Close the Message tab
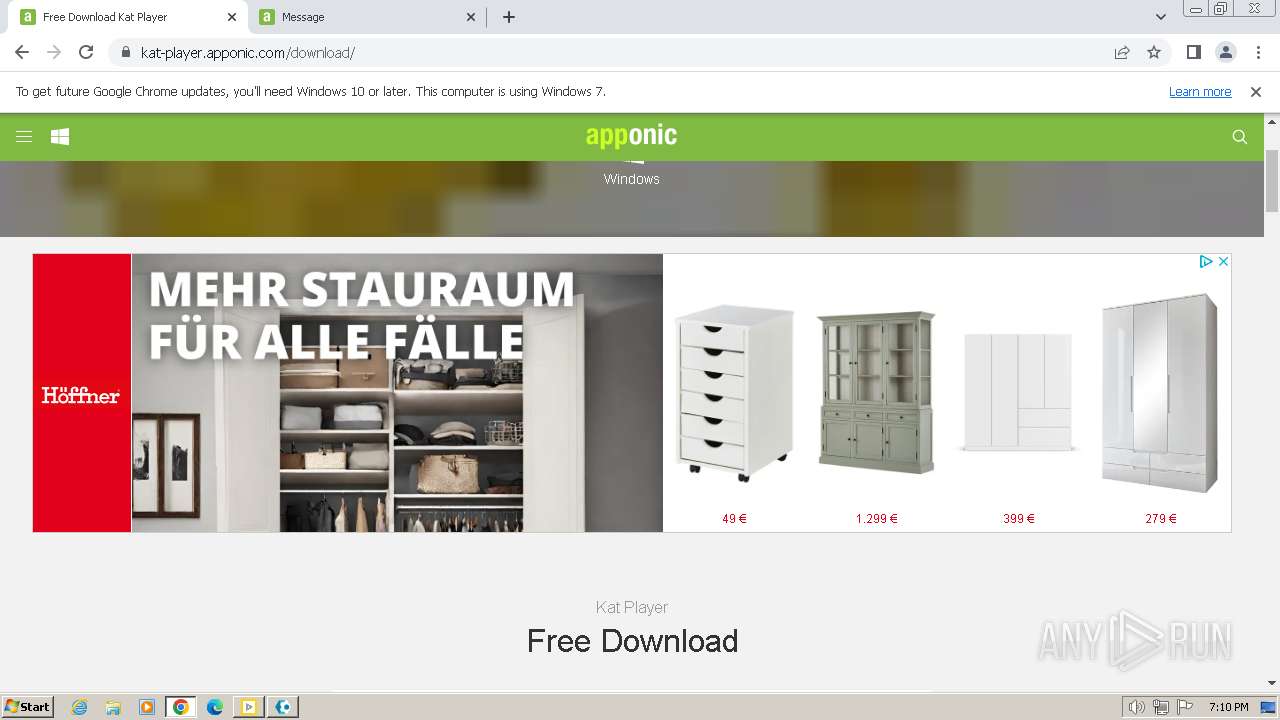Image resolution: width=1280 pixels, height=720 pixels. pos(472,17)
